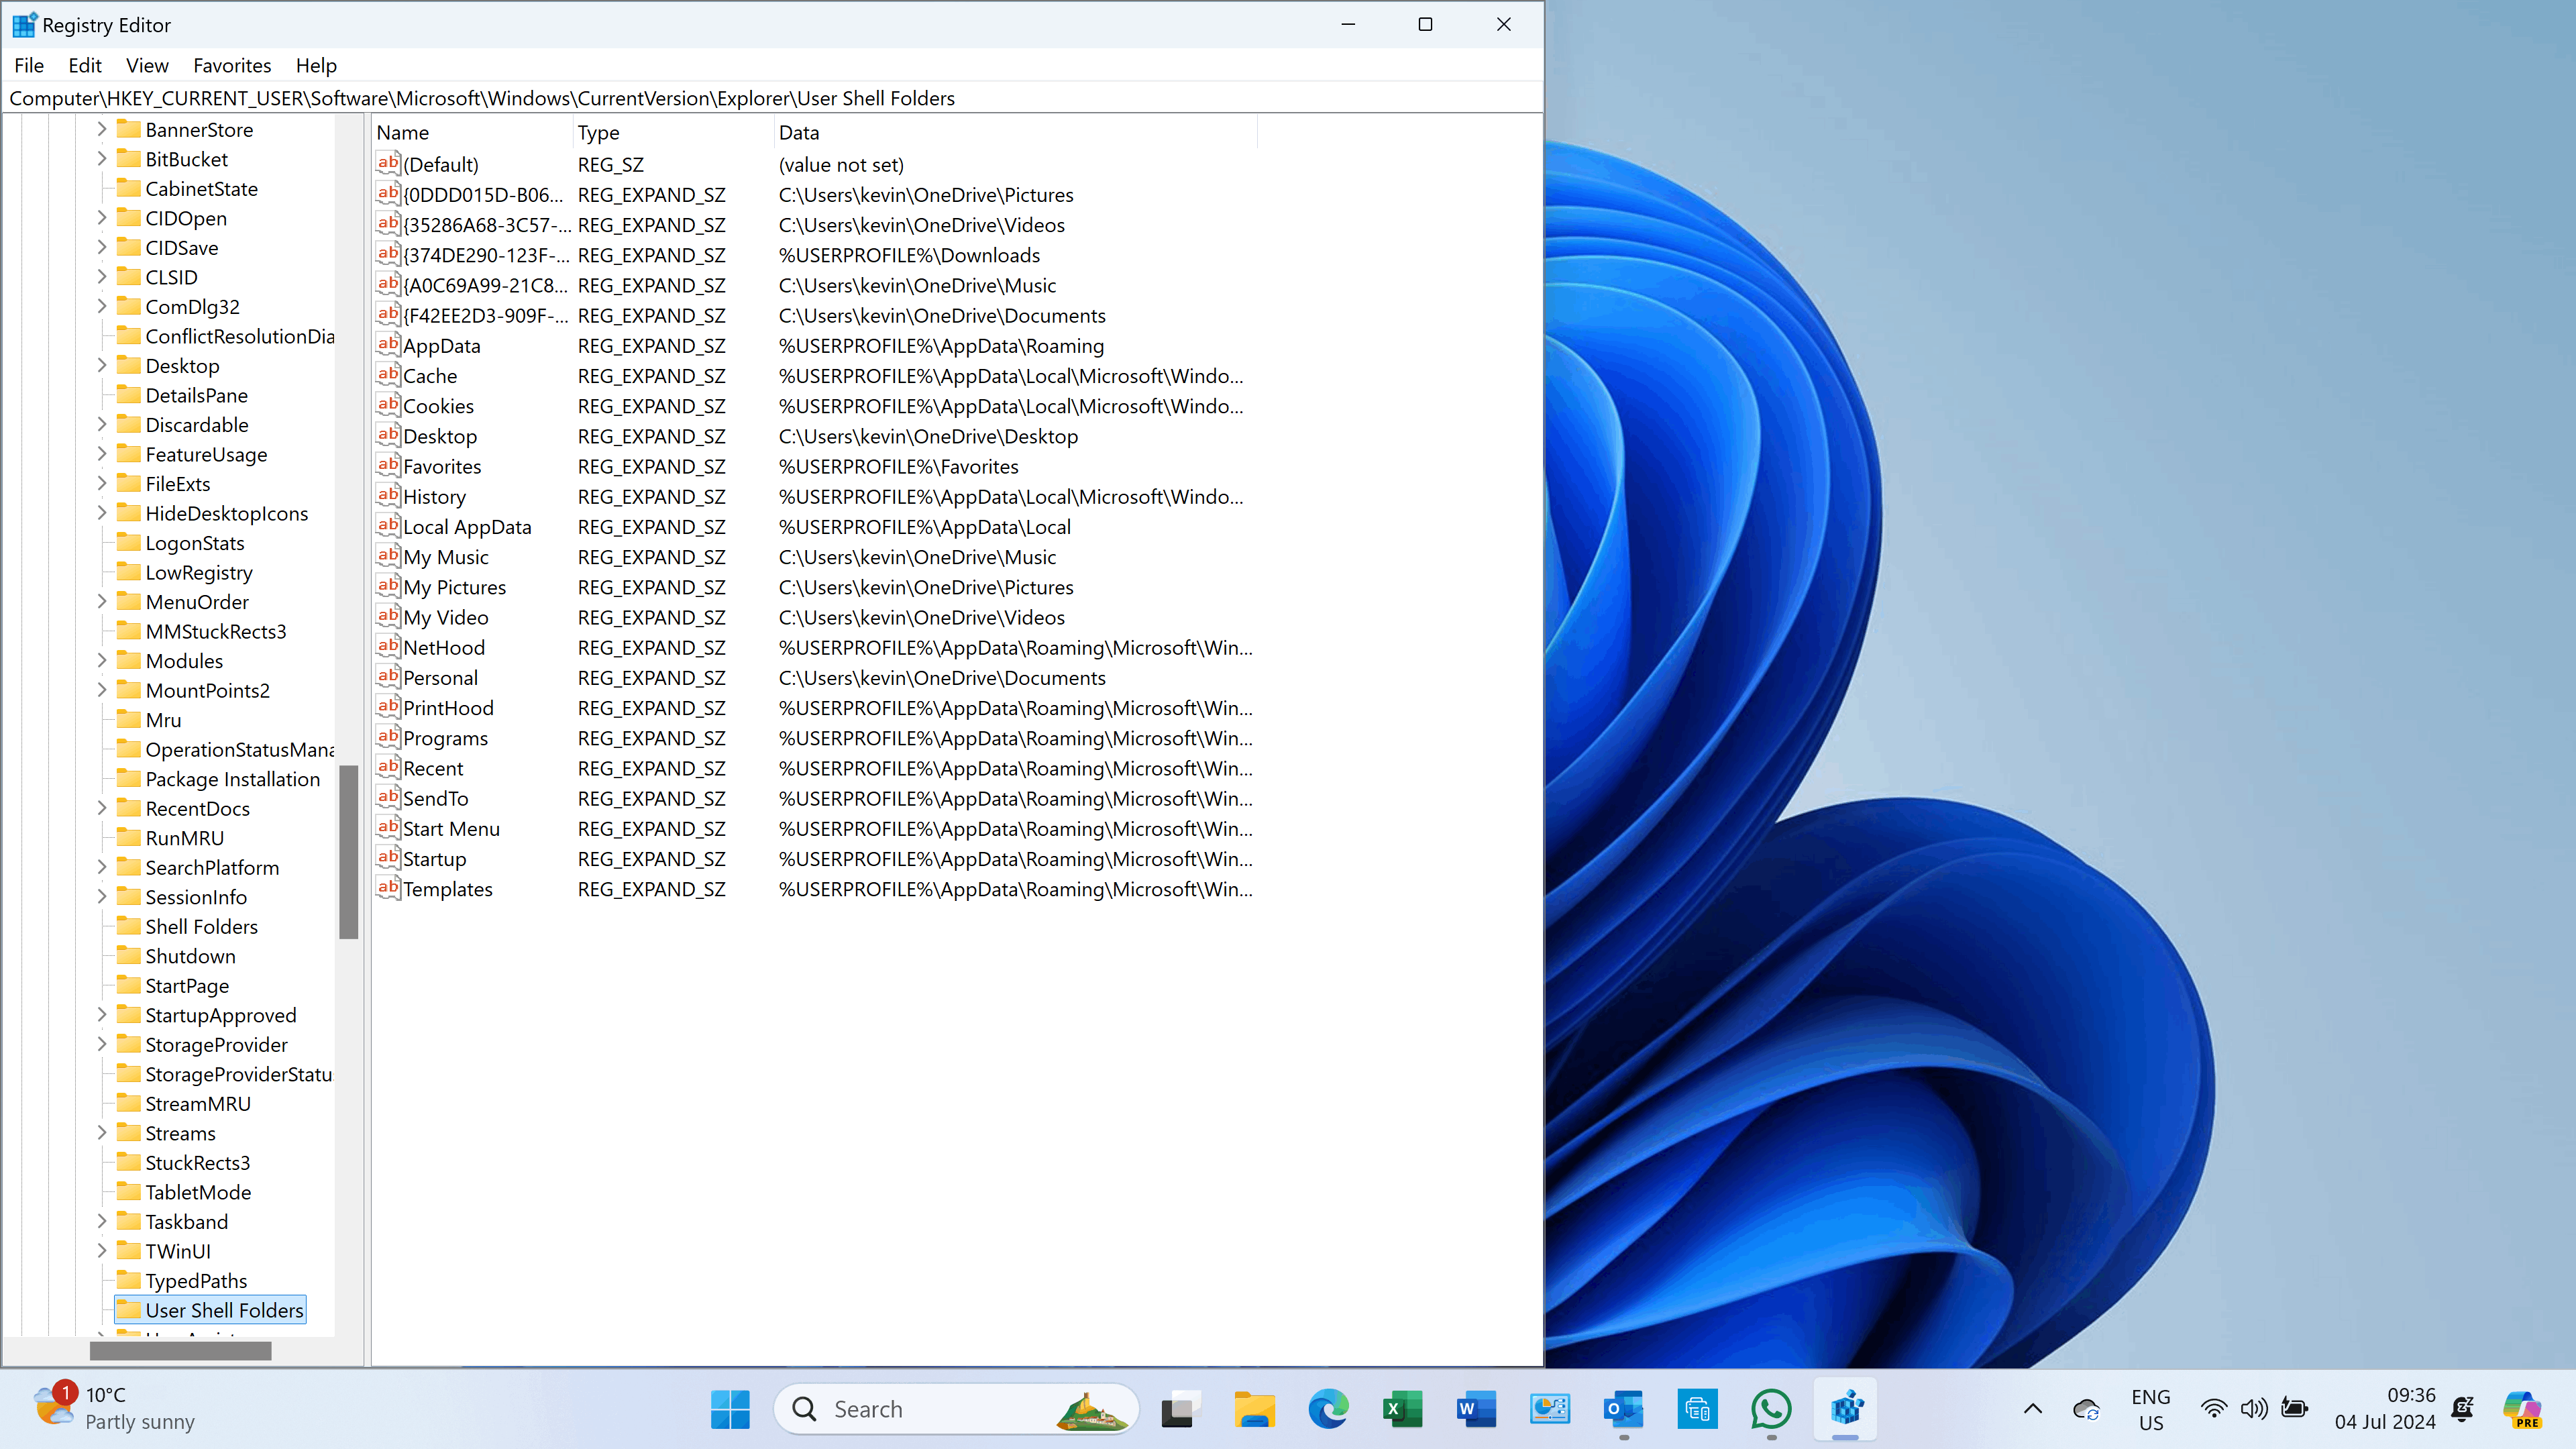Click the Word taskbar icon
Viewport: 2576px width, 1449px height.
pyautogui.click(x=1476, y=1409)
